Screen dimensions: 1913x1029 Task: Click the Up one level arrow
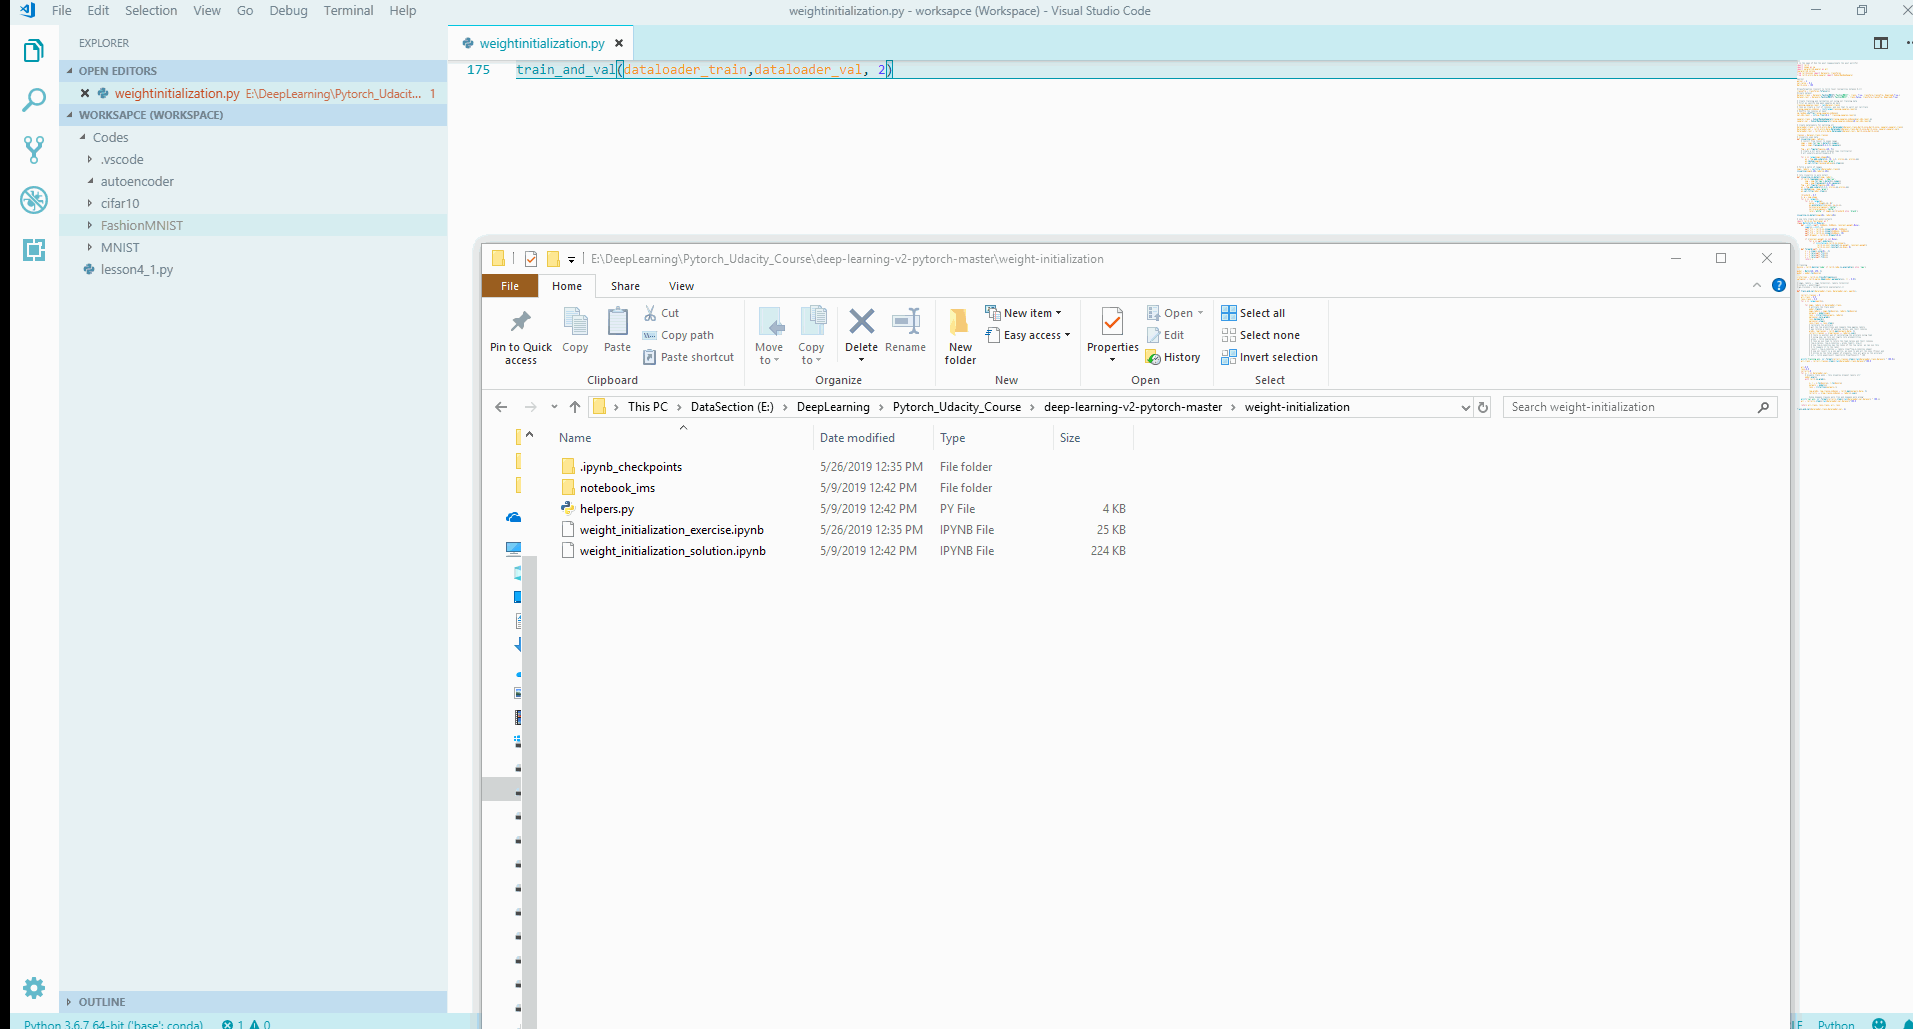click(575, 407)
